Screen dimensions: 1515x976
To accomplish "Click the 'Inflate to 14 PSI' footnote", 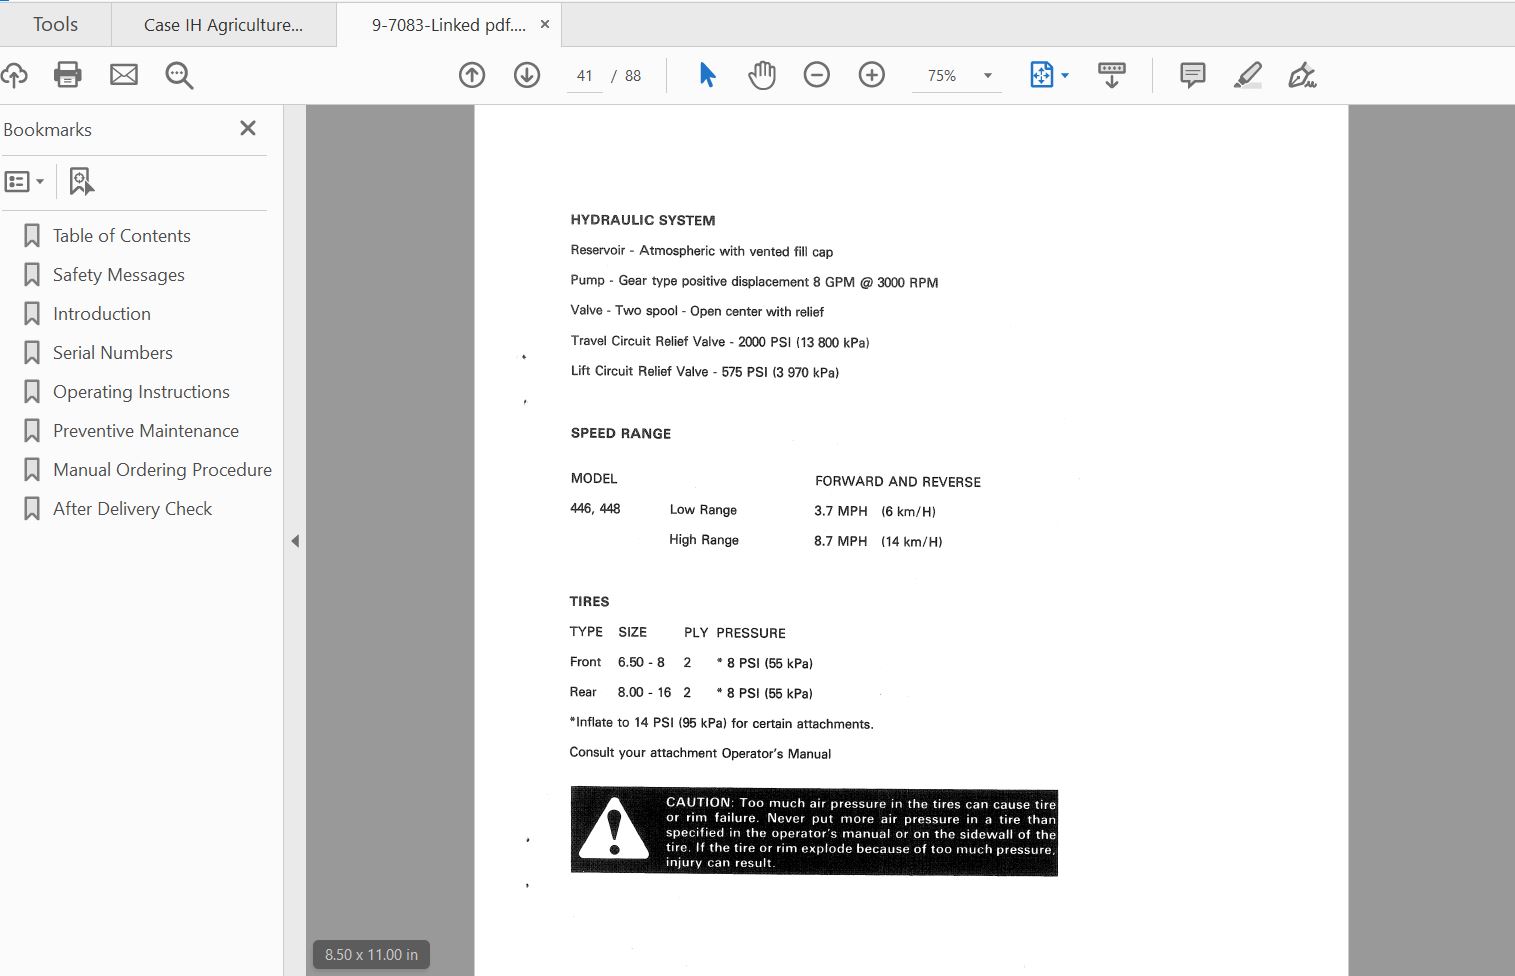I will 721,723.
